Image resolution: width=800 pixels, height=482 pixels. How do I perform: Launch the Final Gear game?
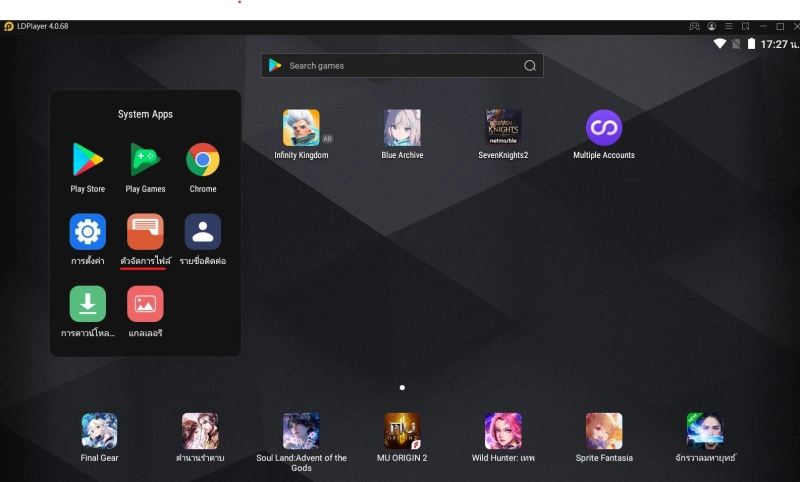tap(99, 431)
